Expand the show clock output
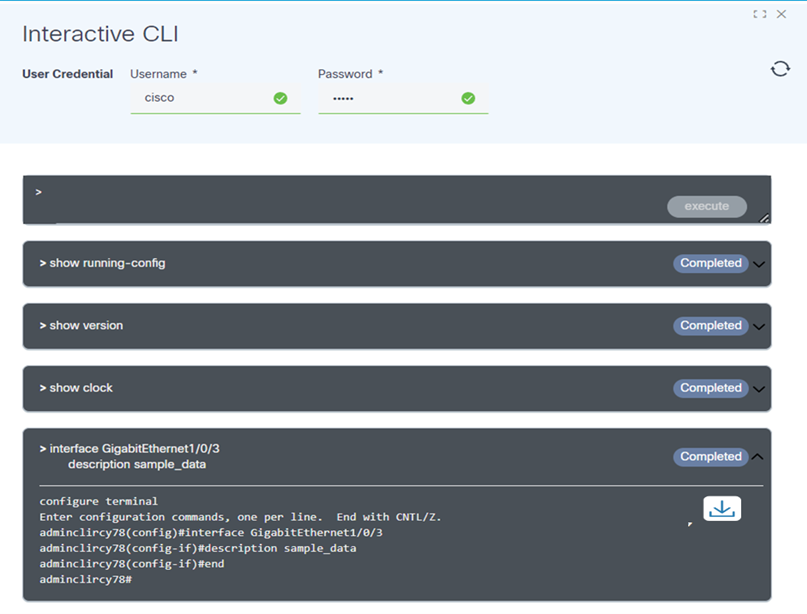807x614 pixels. pyautogui.click(x=759, y=390)
